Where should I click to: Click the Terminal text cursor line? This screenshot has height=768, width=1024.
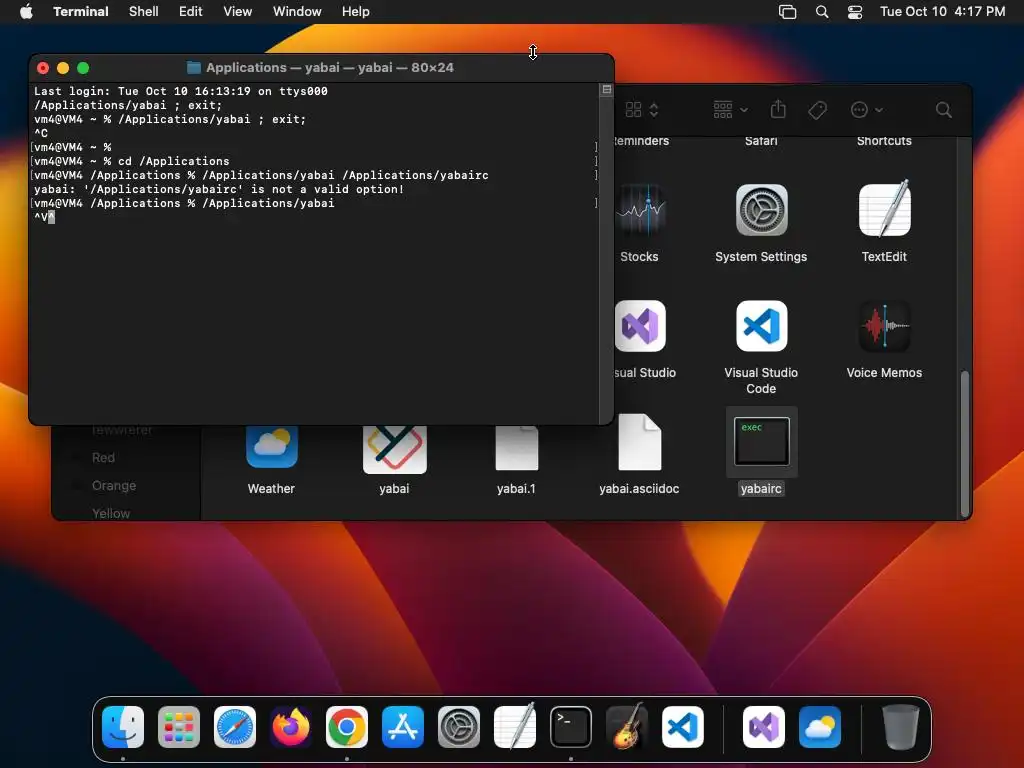tap(44, 217)
